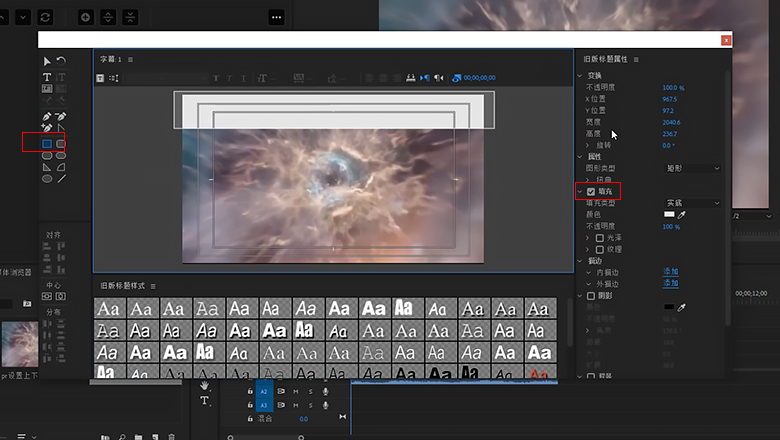Enable the 阴影 (Shadow) checkbox
The height and width of the screenshot is (440, 780).
tap(591, 296)
